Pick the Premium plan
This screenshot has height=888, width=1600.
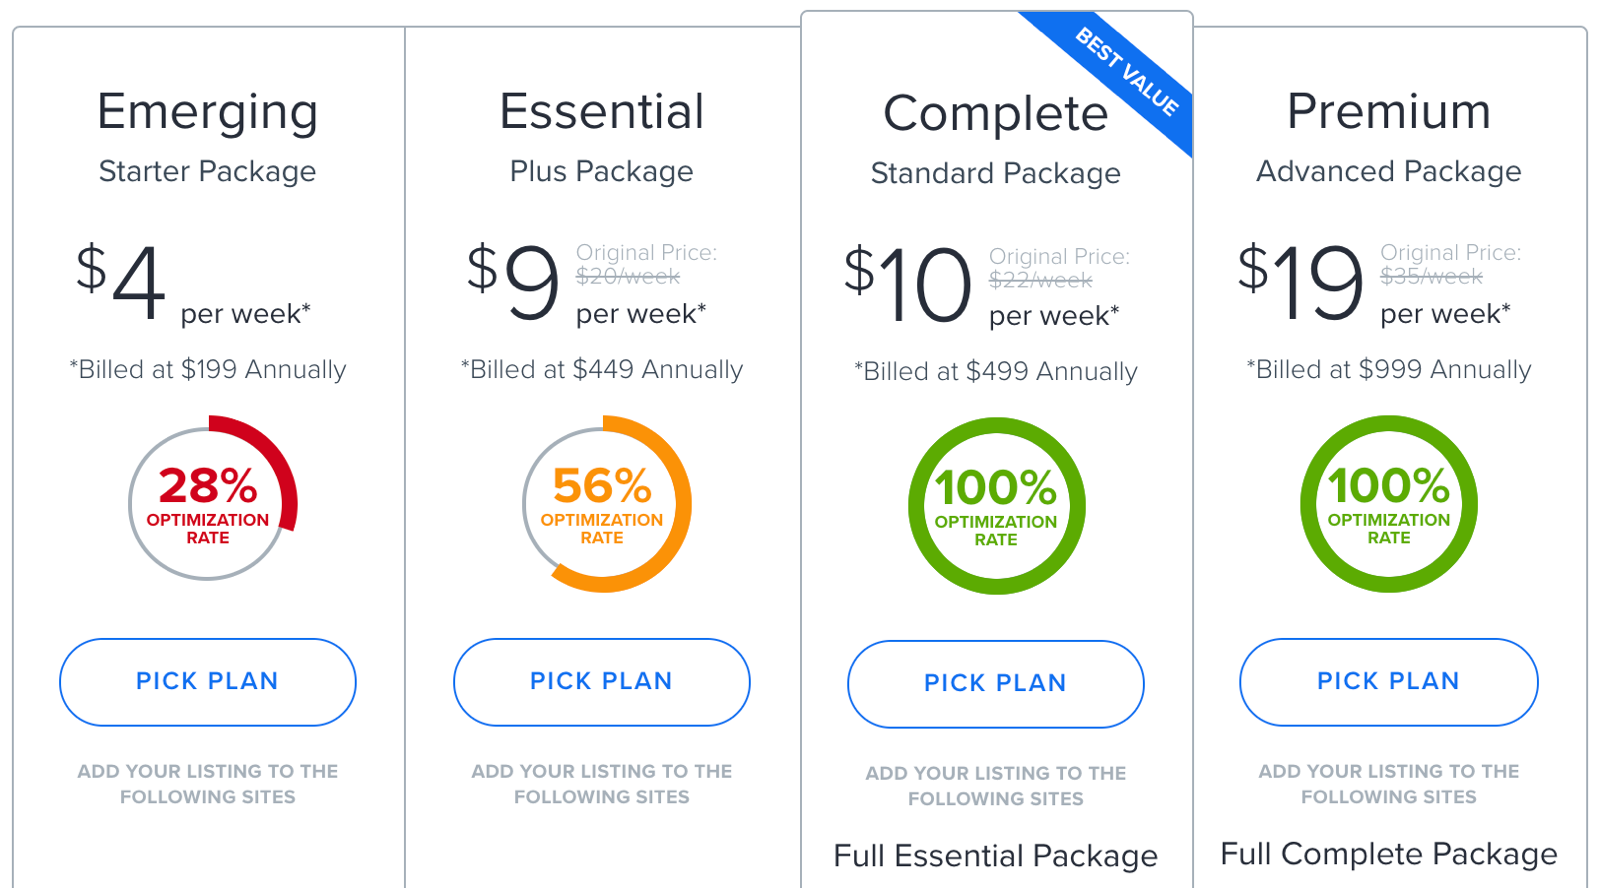click(1389, 682)
